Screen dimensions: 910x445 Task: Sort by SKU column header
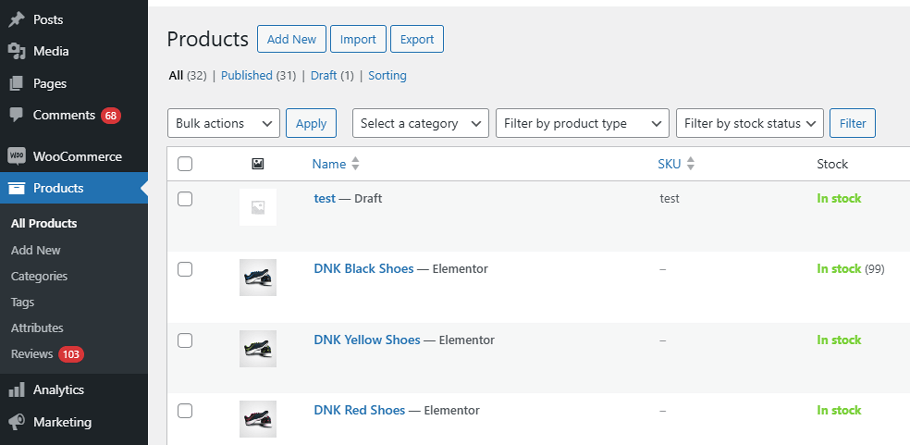[669, 164]
